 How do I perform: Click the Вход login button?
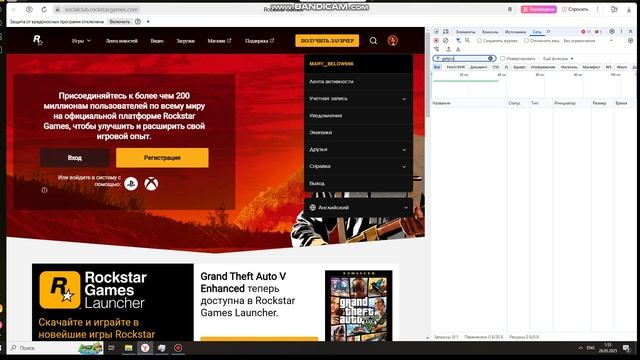pyautogui.click(x=74, y=158)
